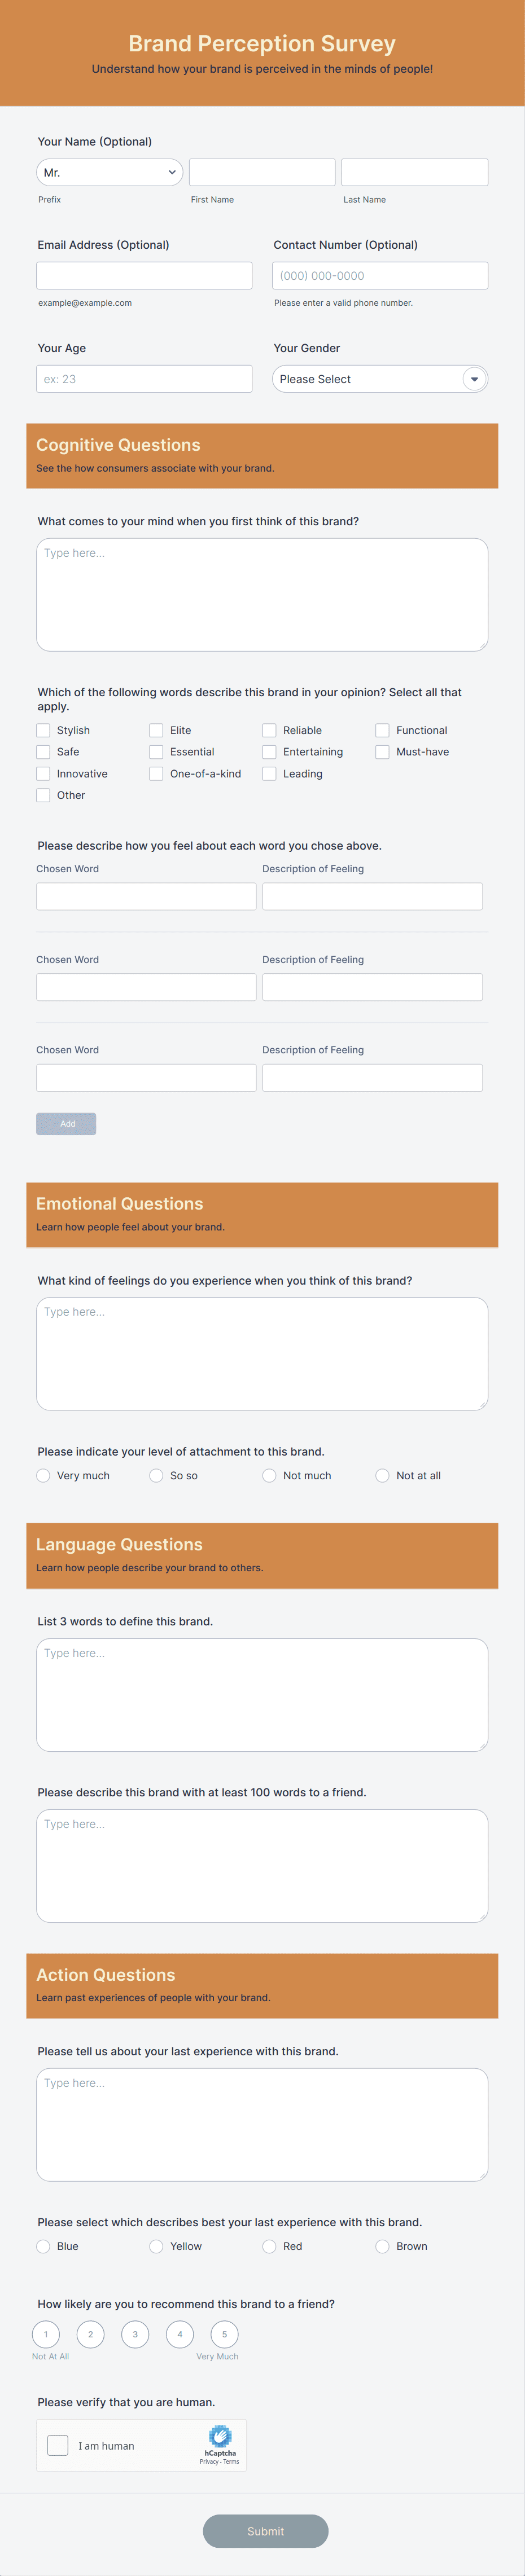Select 'Not at all' attachment level
This screenshot has width=525, height=2576.
pos(382,1475)
